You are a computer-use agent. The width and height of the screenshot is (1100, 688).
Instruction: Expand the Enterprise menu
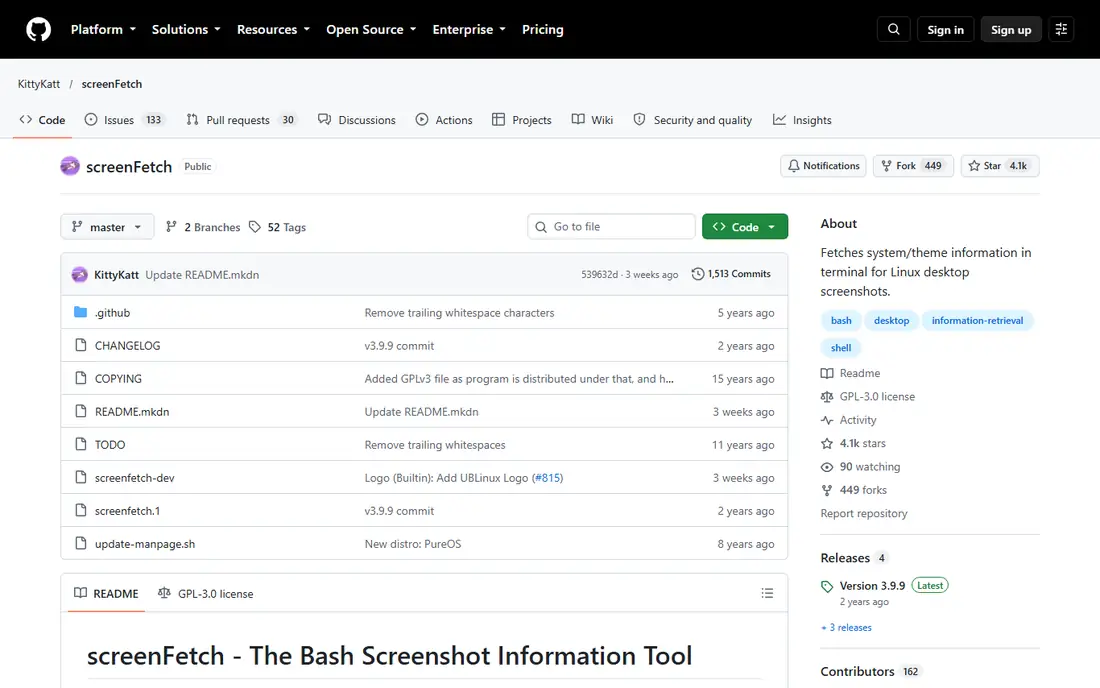pos(469,29)
